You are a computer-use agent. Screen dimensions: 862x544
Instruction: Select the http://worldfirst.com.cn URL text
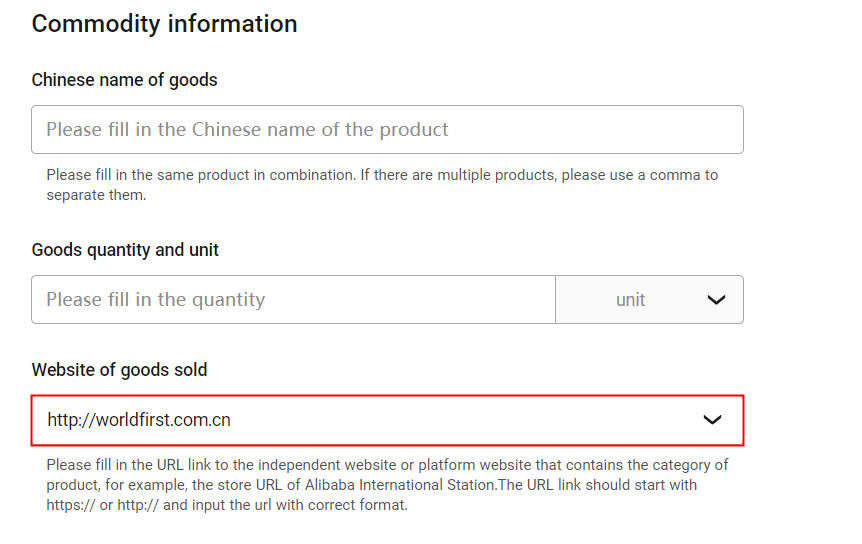coord(139,420)
